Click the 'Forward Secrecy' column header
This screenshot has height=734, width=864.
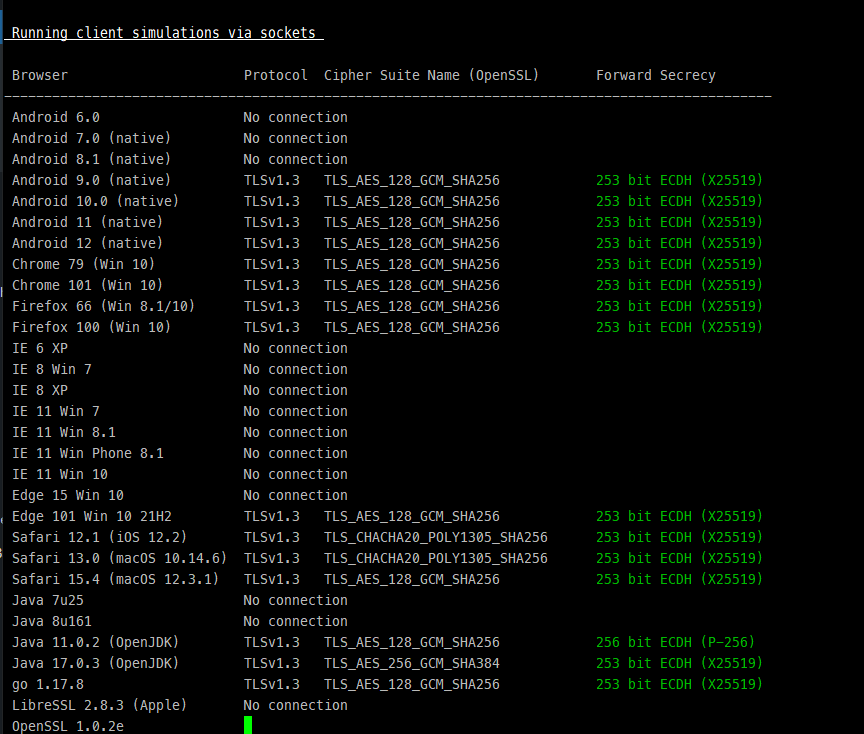[656, 75]
